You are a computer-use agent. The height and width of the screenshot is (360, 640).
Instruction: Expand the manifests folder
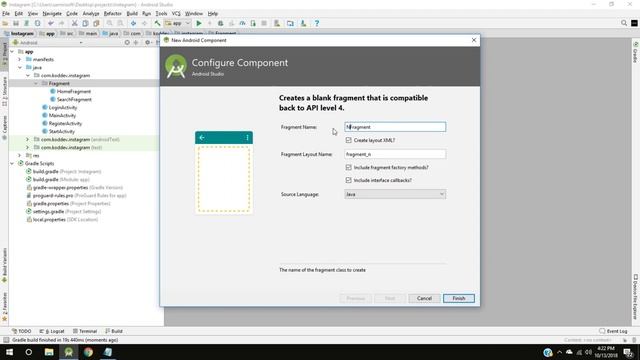click(x=20, y=60)
